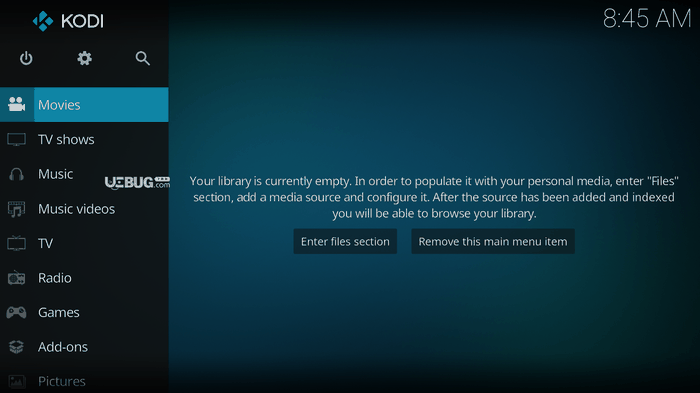700x393 pixels.
Task: Click the Music videos icon
Action: click(17, 209)
